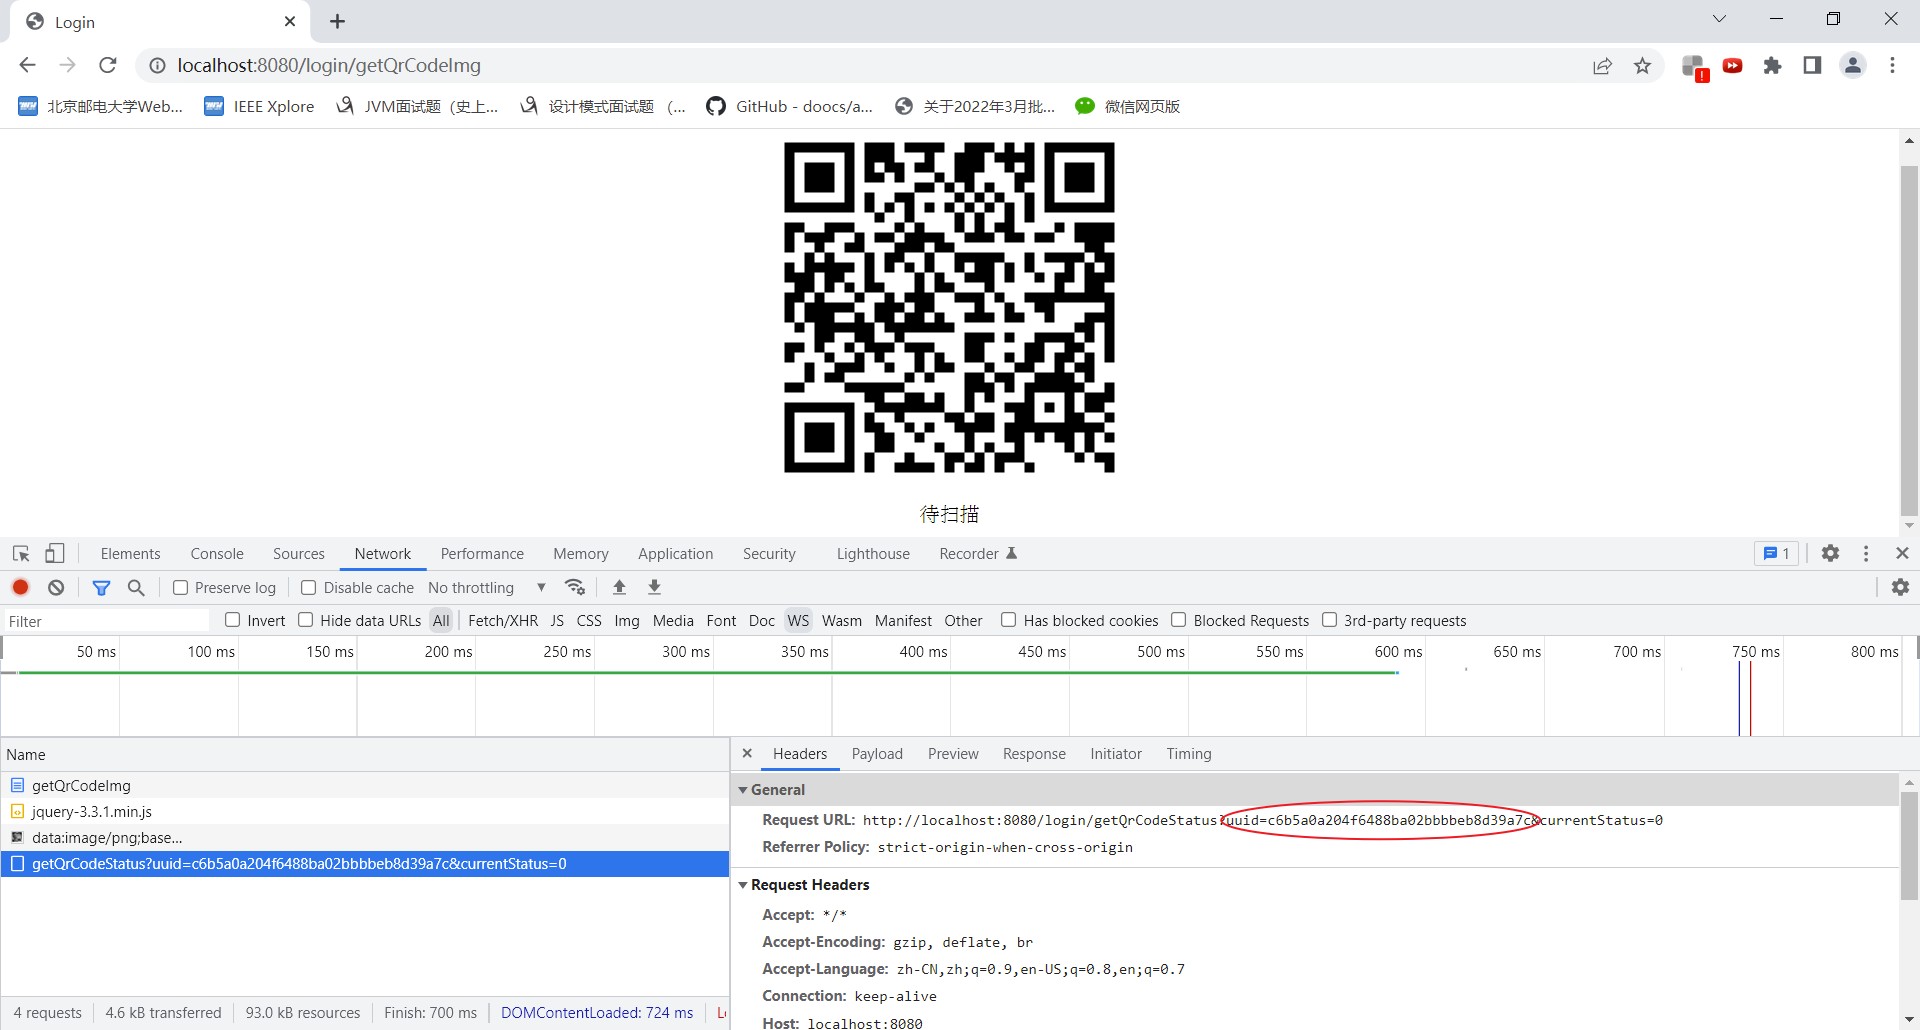Open DevTools settings gear
Image resolution: width=1920 pixels, height=1030 pixels.
click(x=1830, y=554)
